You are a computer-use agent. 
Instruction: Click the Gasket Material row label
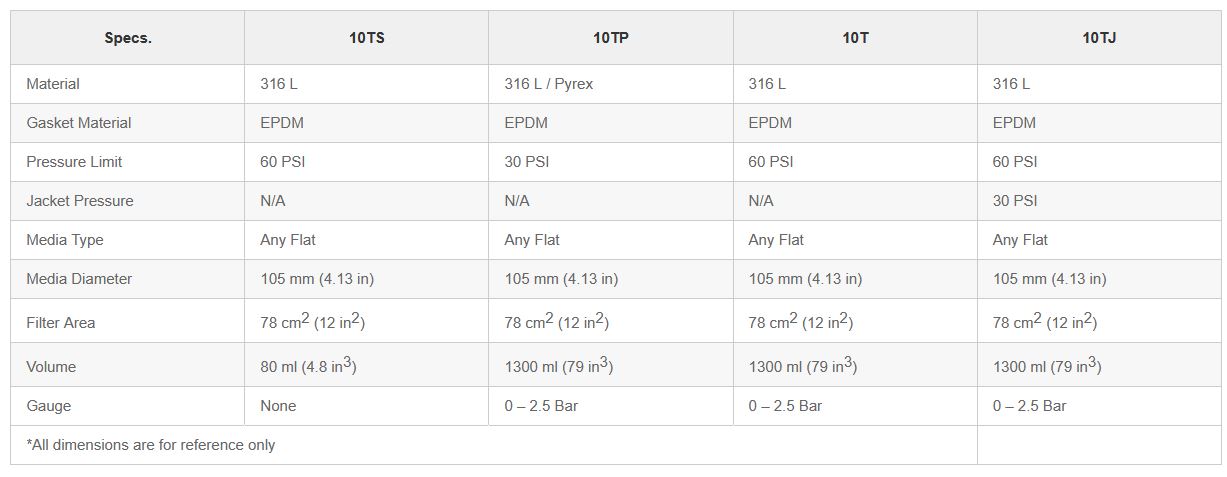pyautogui.click(x=79, y=123)
